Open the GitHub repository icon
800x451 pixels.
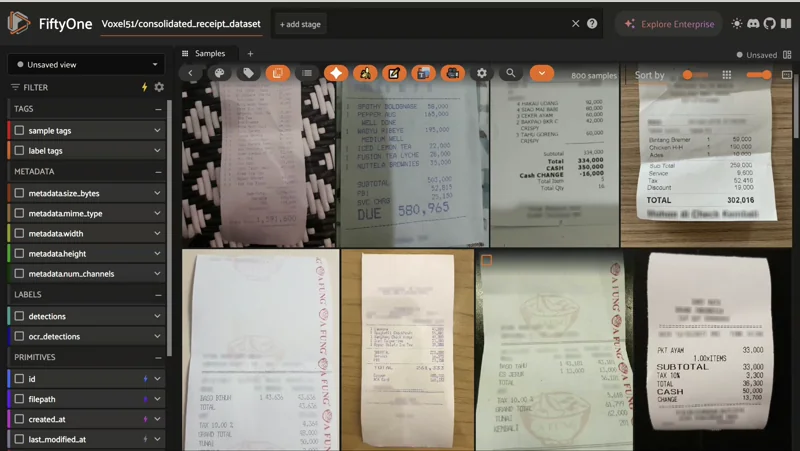coord(769,23)
